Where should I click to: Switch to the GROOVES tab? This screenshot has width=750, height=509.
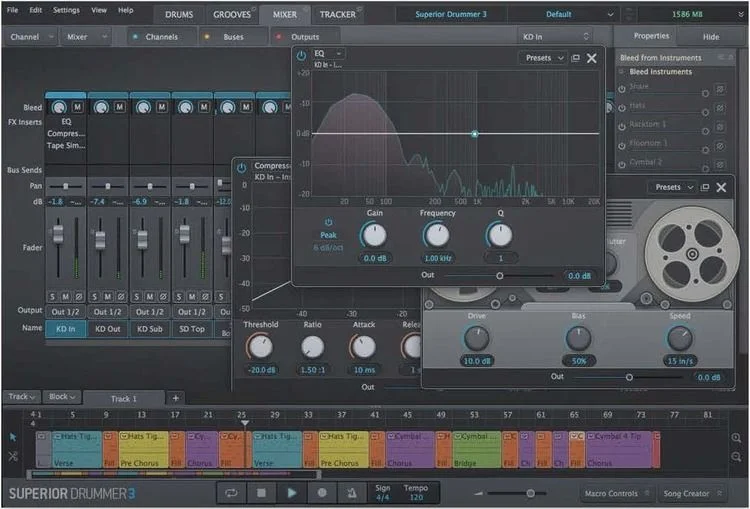pos(232,15)
